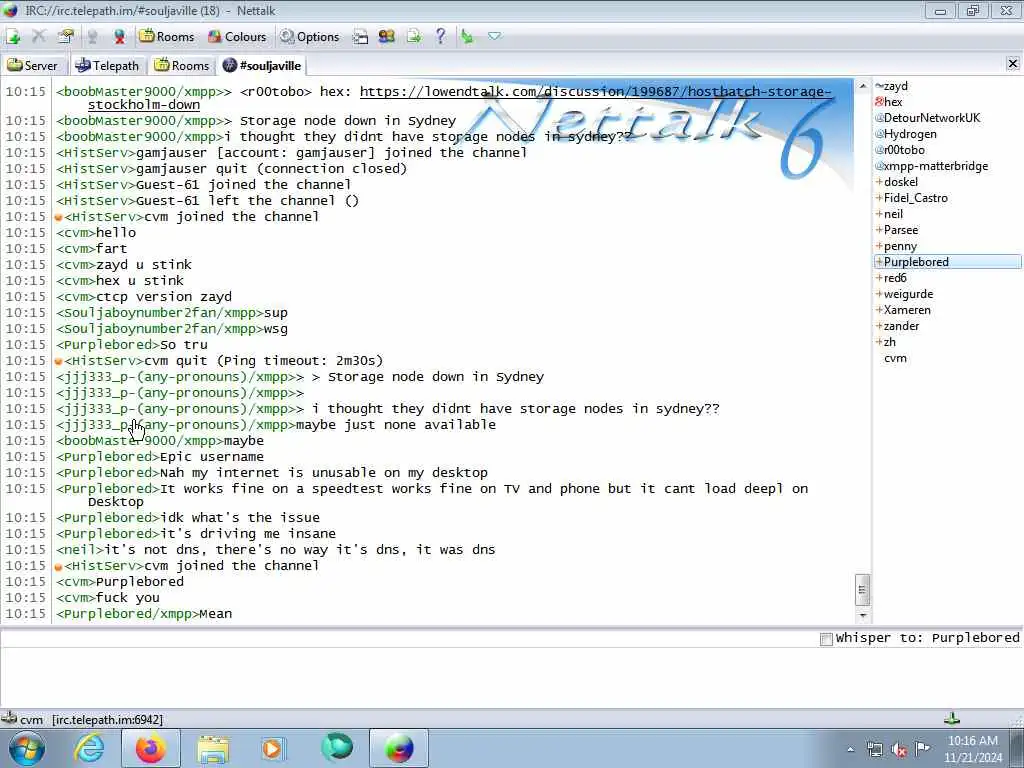The height and width of the screenshot is (768, 1024).
Task: Click the page with green arrow icon
Action: coord(413,37)
